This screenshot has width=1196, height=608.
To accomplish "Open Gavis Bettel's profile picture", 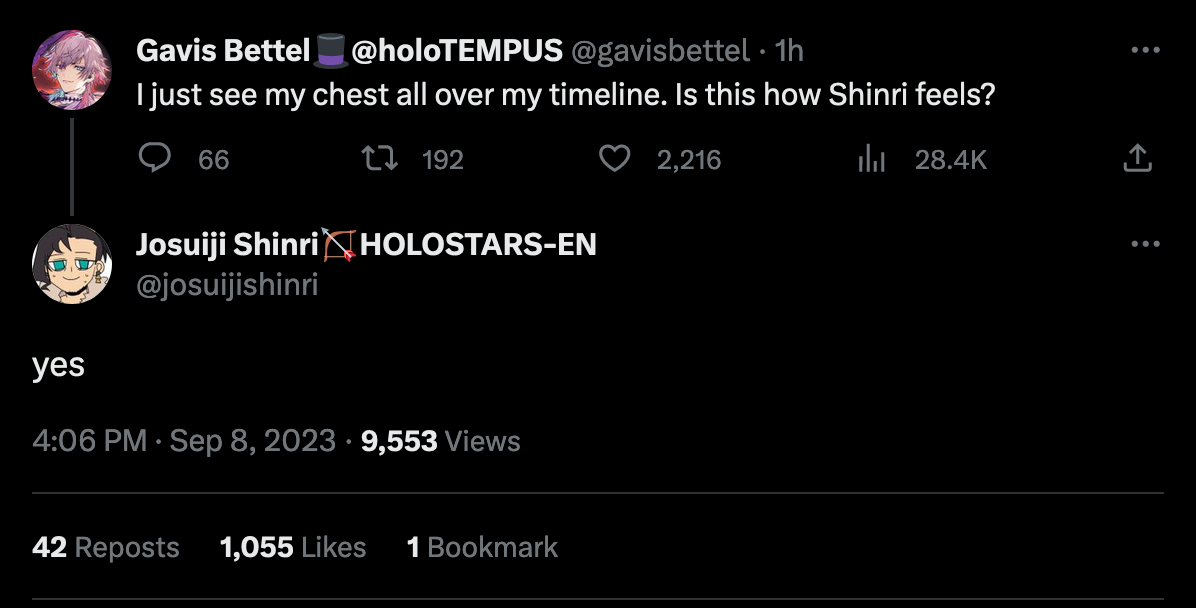I will tap(71, 70).
